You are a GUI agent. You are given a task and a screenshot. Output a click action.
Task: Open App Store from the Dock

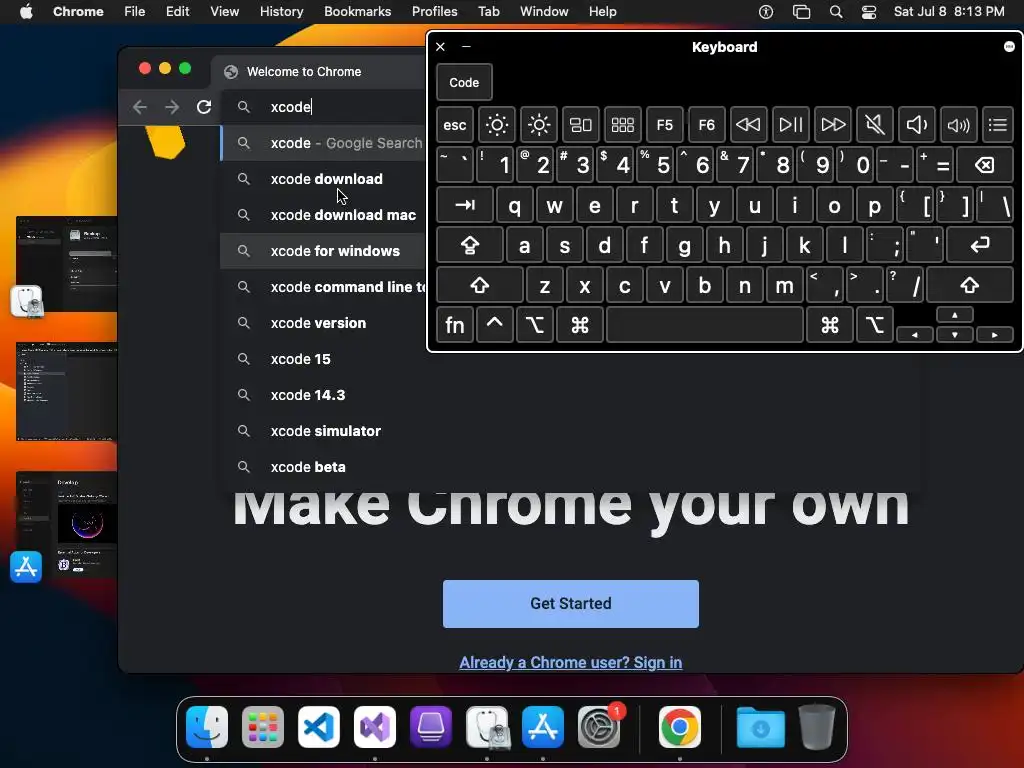point(543,727)
